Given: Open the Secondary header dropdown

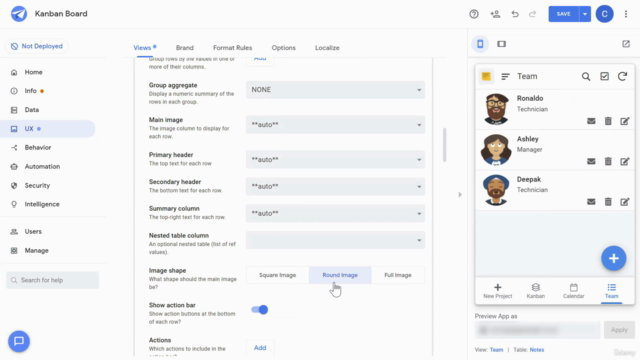Looking at the screenshot, I should [335, 187].
